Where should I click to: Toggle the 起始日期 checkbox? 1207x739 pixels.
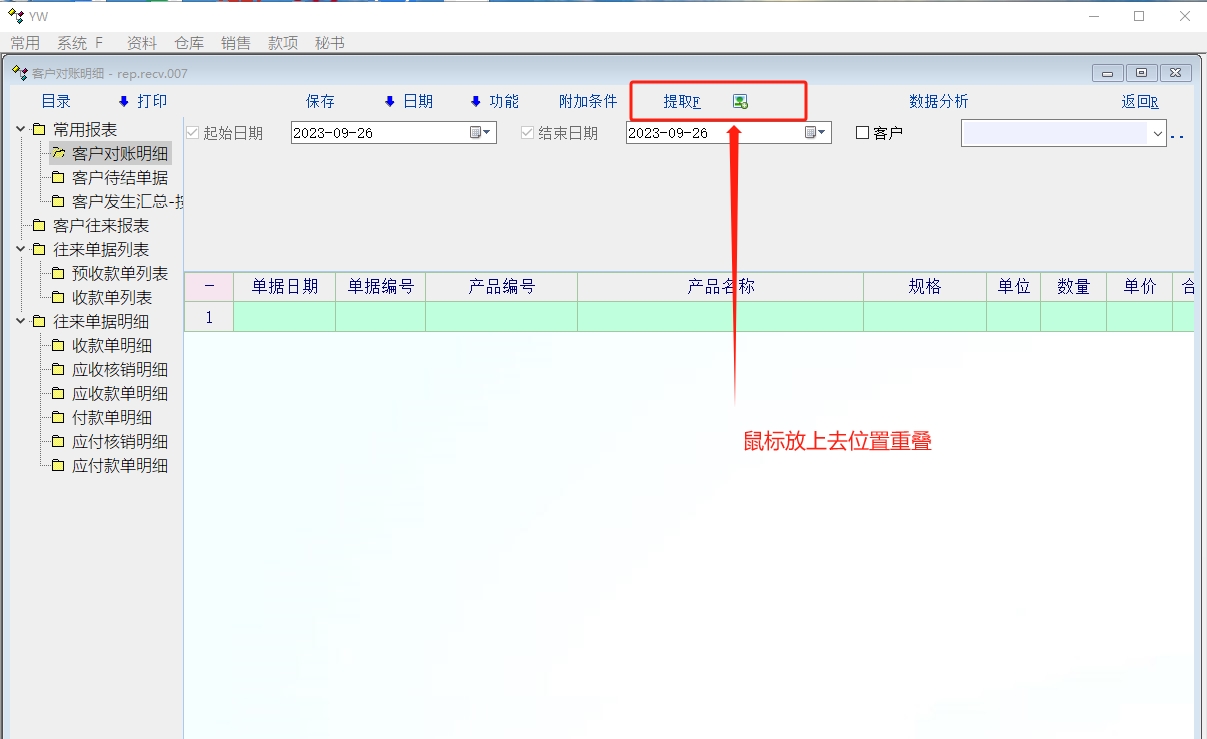(x=193, y=133)
